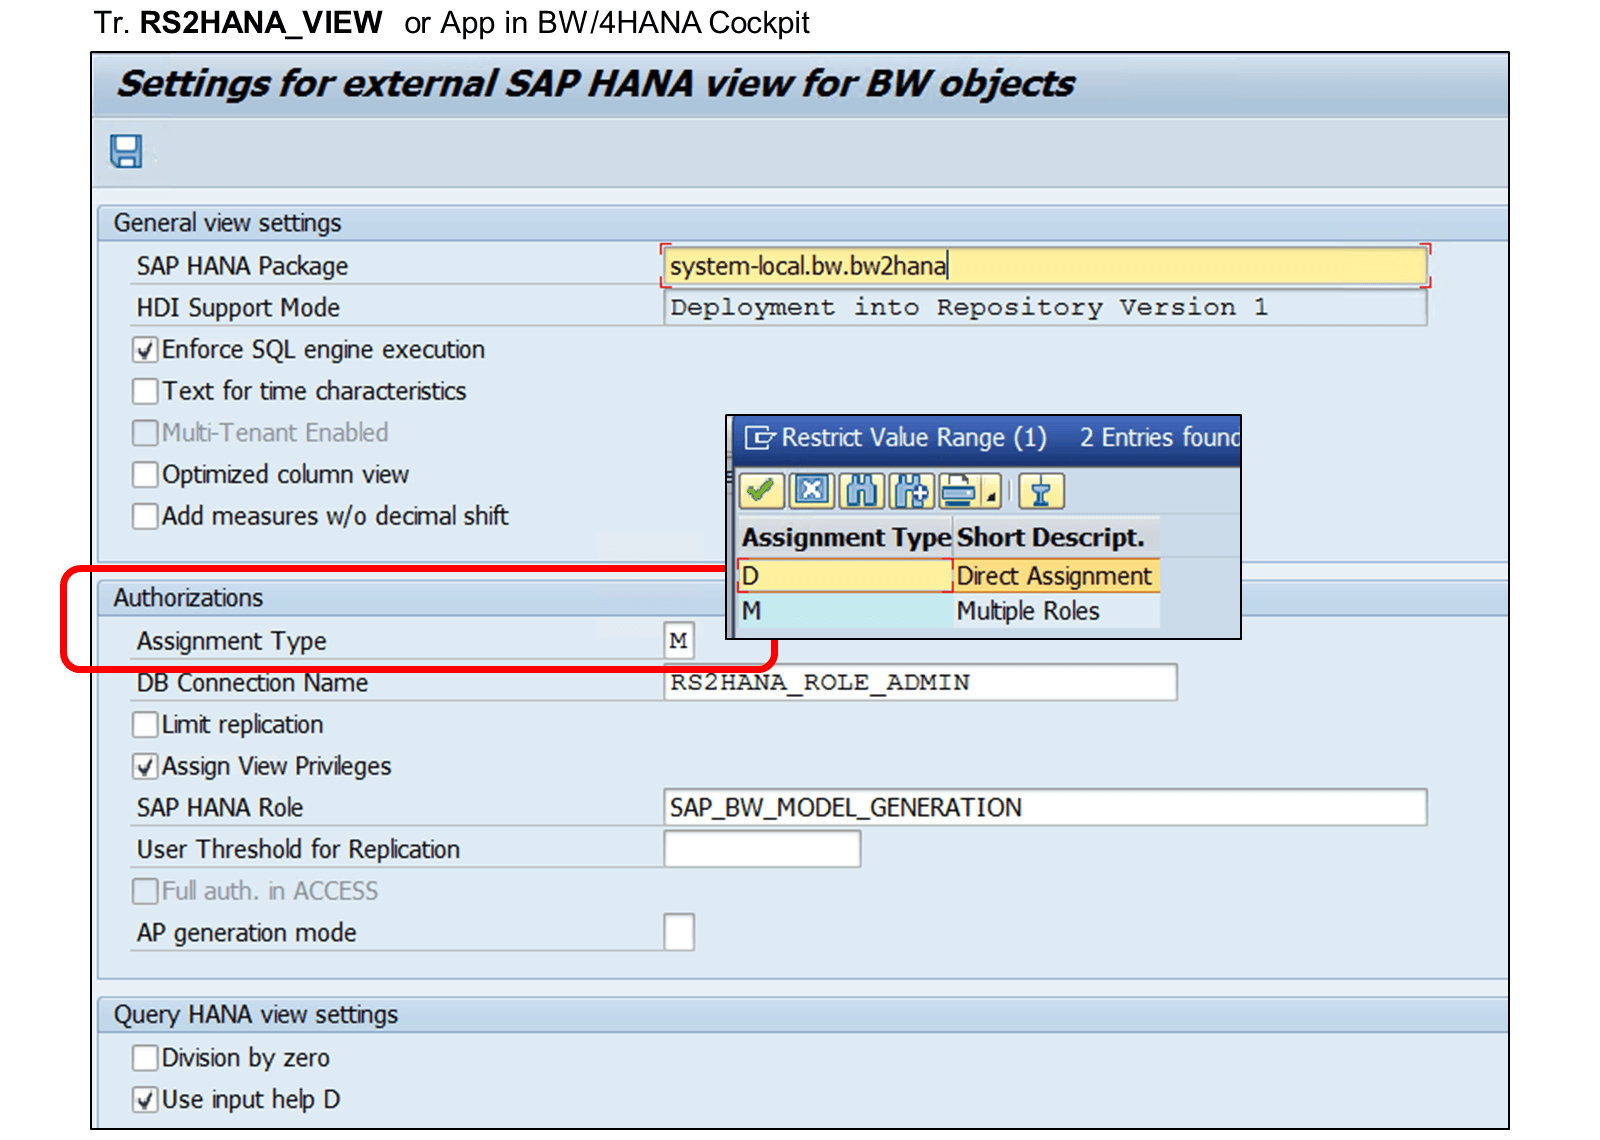Click the SAP HANA Package label

click(x=243, y=266)
